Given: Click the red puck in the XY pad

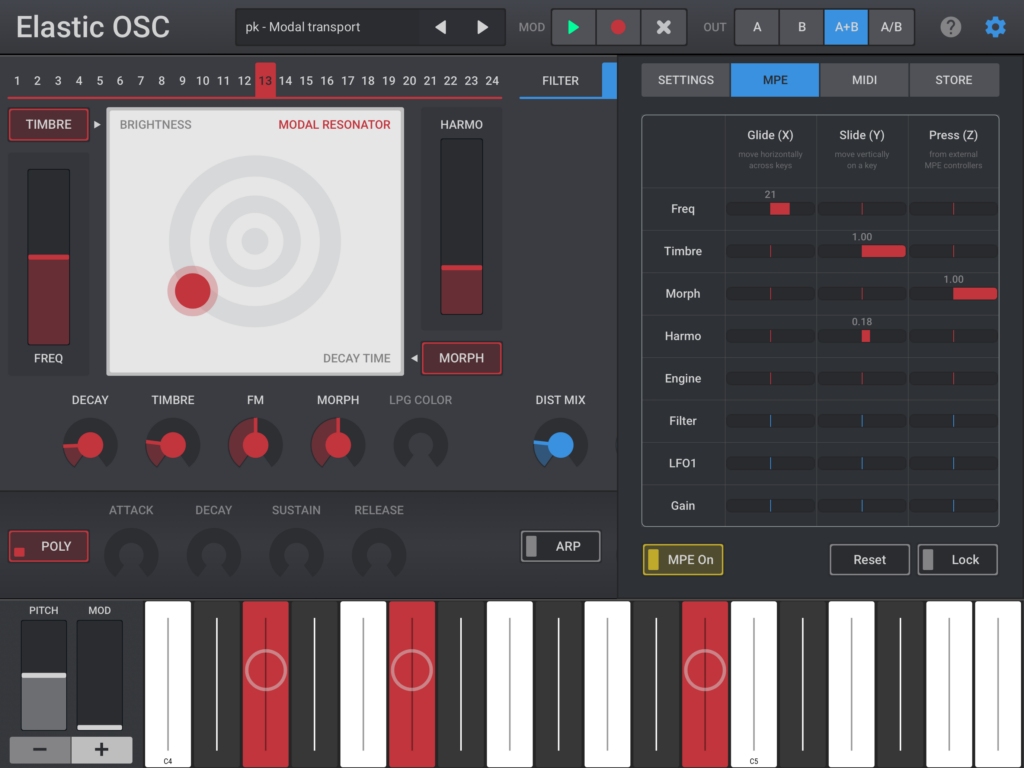Looking at the screenshot, I should (x=193, y=291).
